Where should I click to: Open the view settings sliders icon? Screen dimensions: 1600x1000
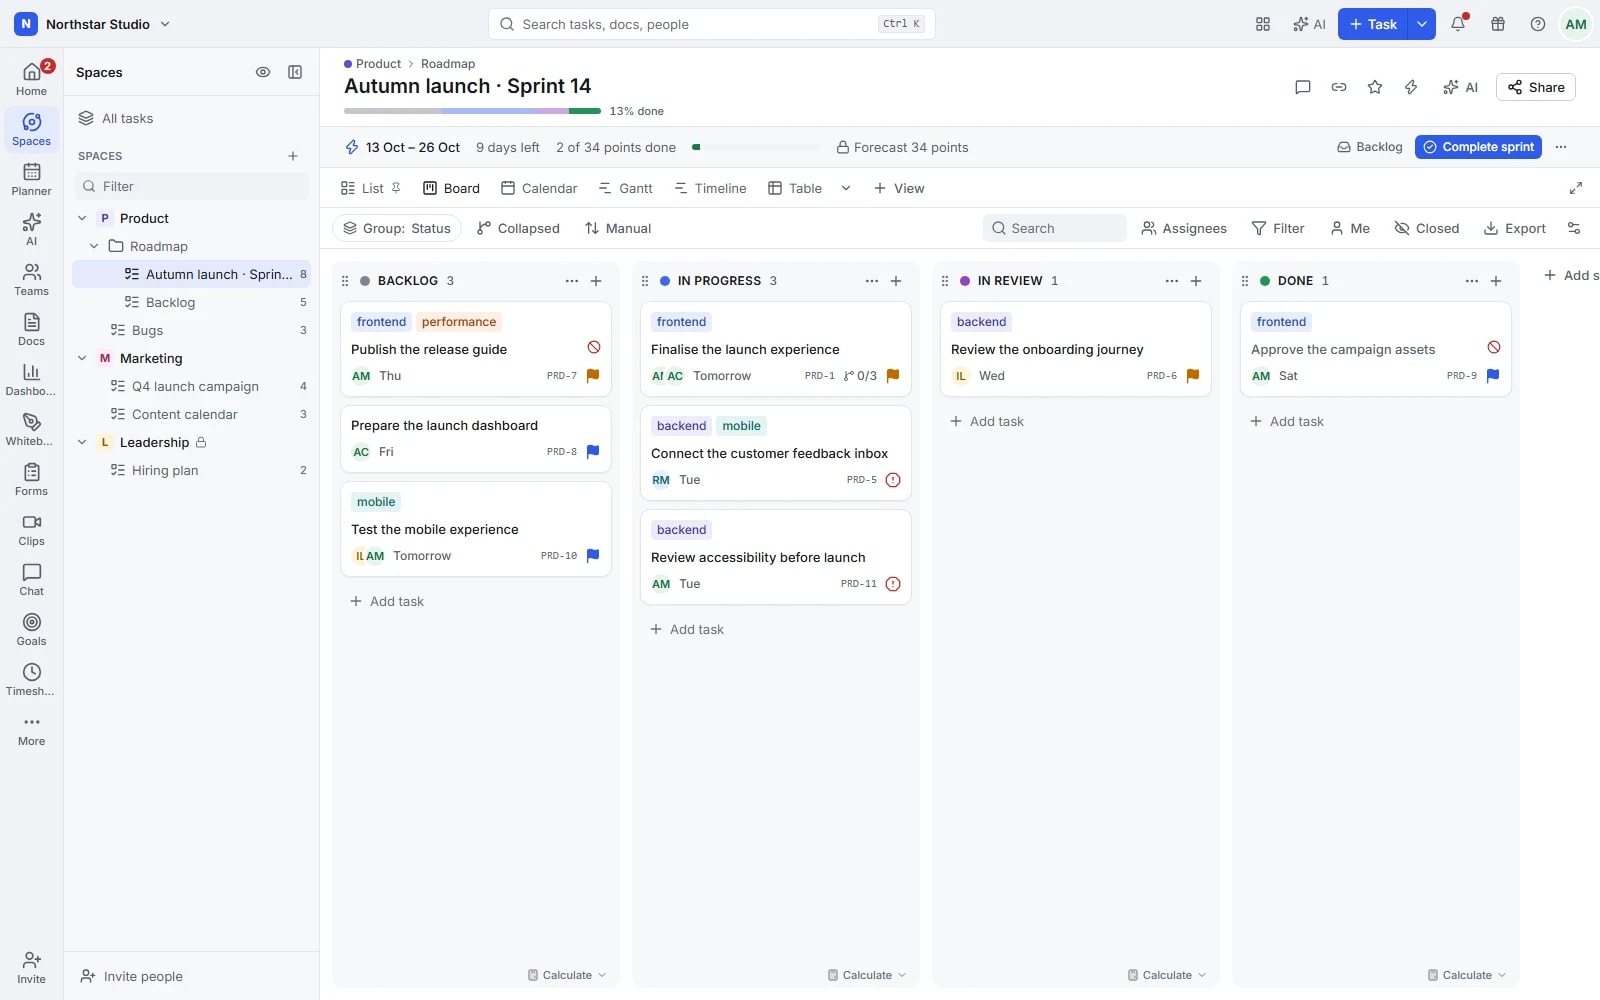(x=1574, y=228)
